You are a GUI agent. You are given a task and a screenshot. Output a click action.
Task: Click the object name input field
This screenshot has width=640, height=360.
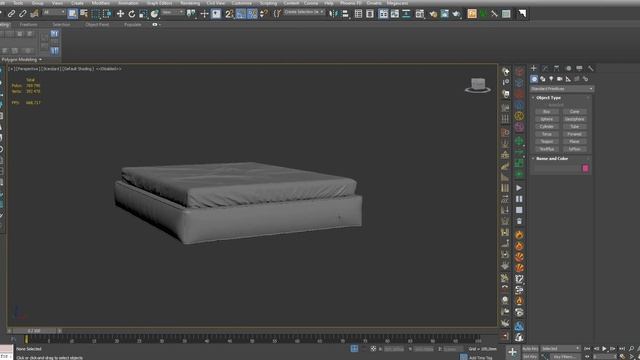[557, 168]
